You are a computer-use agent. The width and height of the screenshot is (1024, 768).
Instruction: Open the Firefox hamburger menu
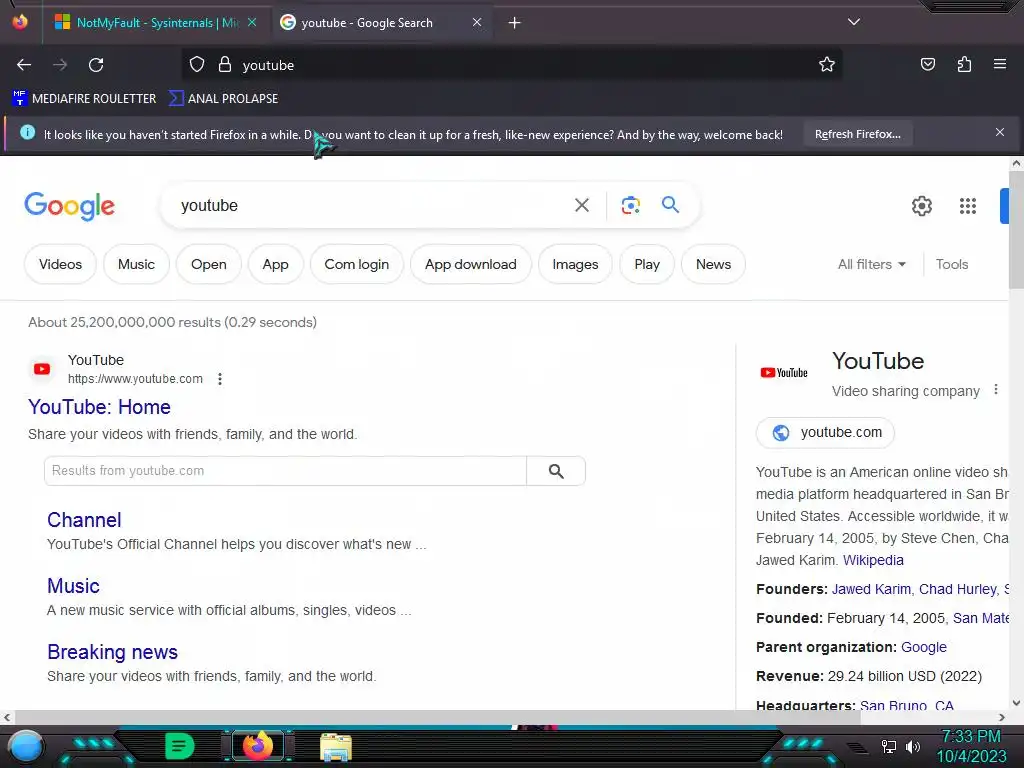tap(999, 64)
